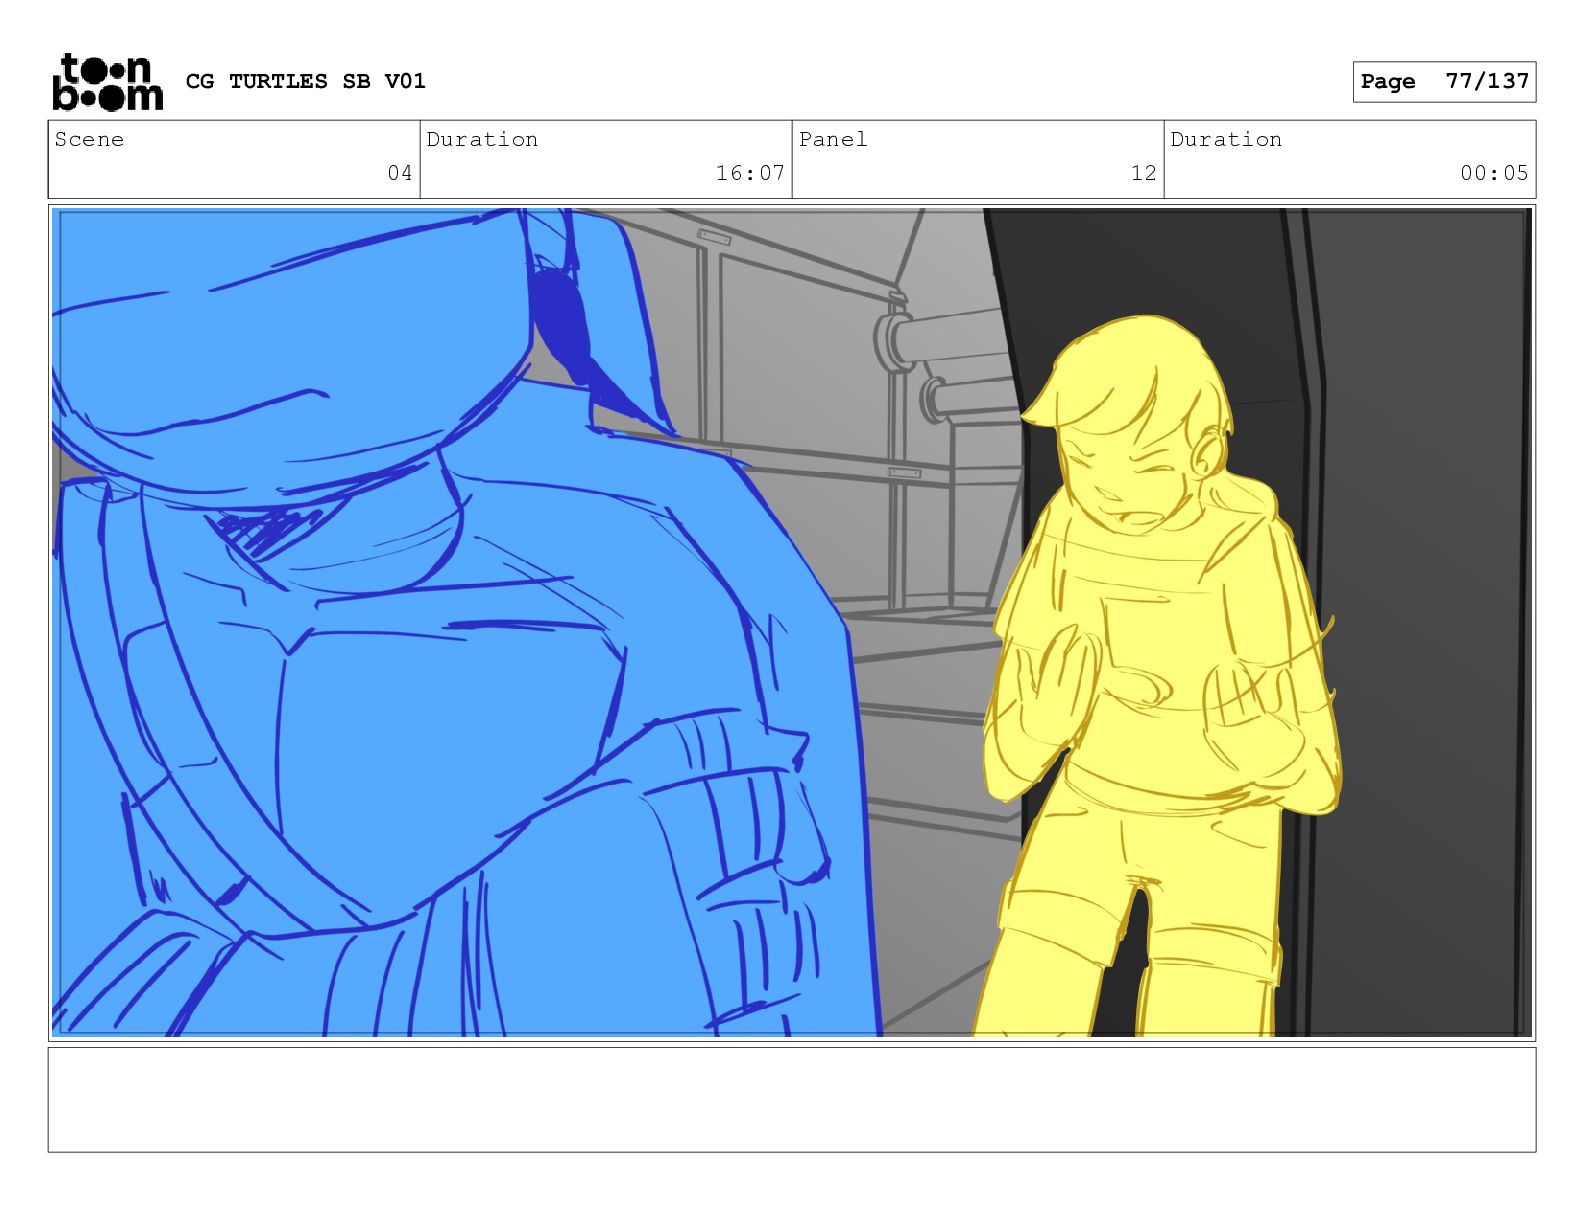Click the Toon Boom logo

(x=107, y=81)
